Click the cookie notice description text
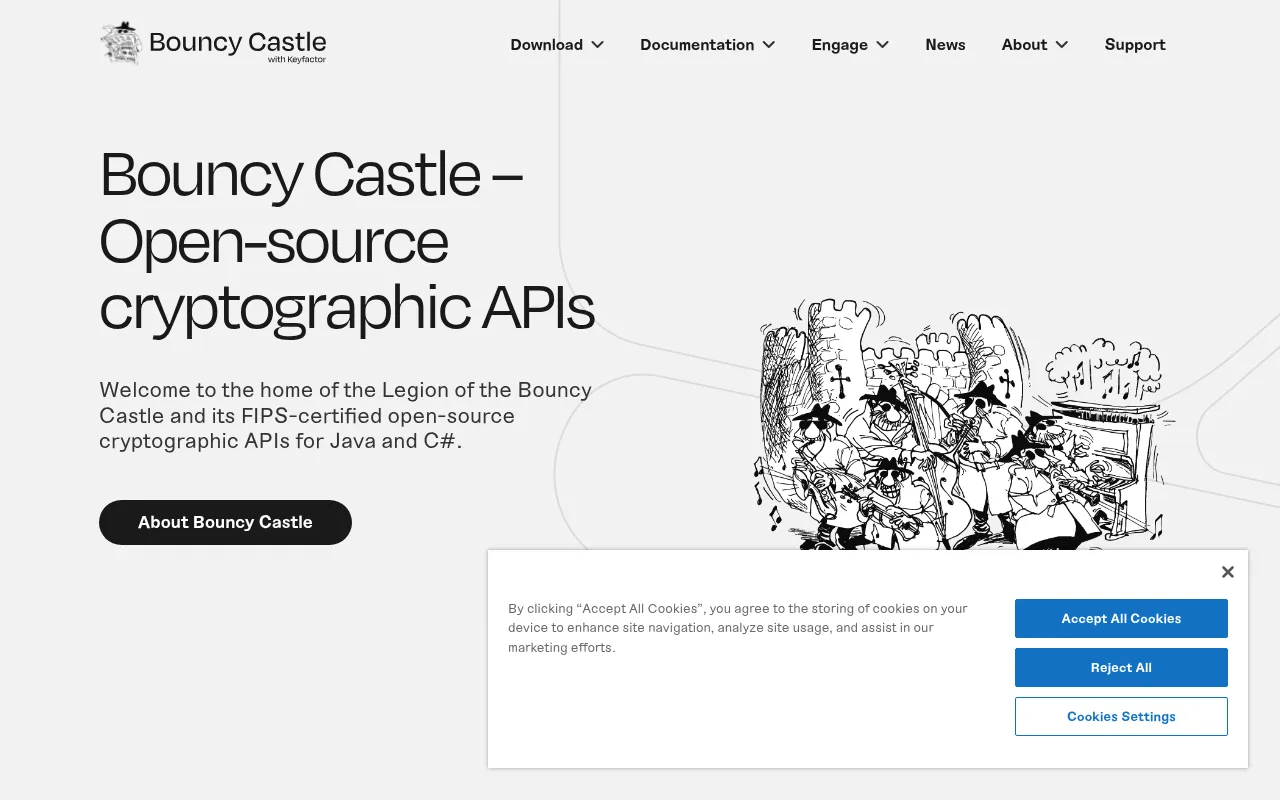The image size is (1280, 800). tap(738, 628)
